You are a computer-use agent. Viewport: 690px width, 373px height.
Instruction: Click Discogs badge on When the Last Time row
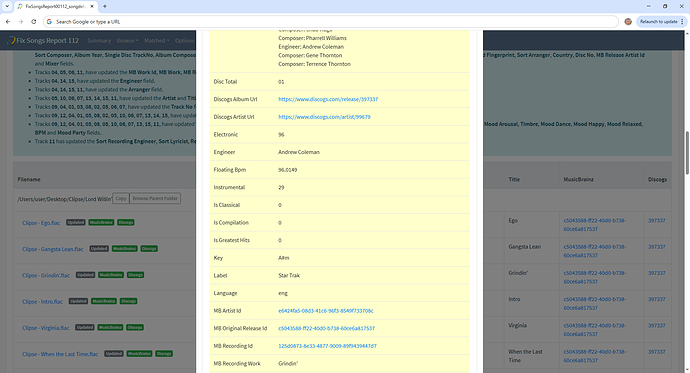pyautogui.click(x=164, y=354)
